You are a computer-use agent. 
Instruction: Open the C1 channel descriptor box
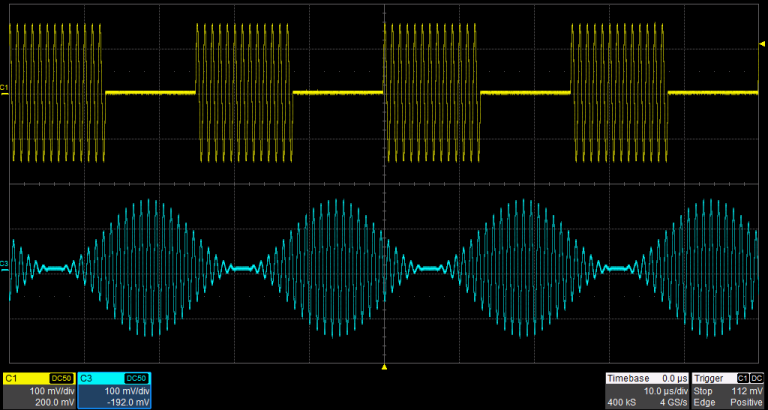pyautogui.click(x=38, y=390)
